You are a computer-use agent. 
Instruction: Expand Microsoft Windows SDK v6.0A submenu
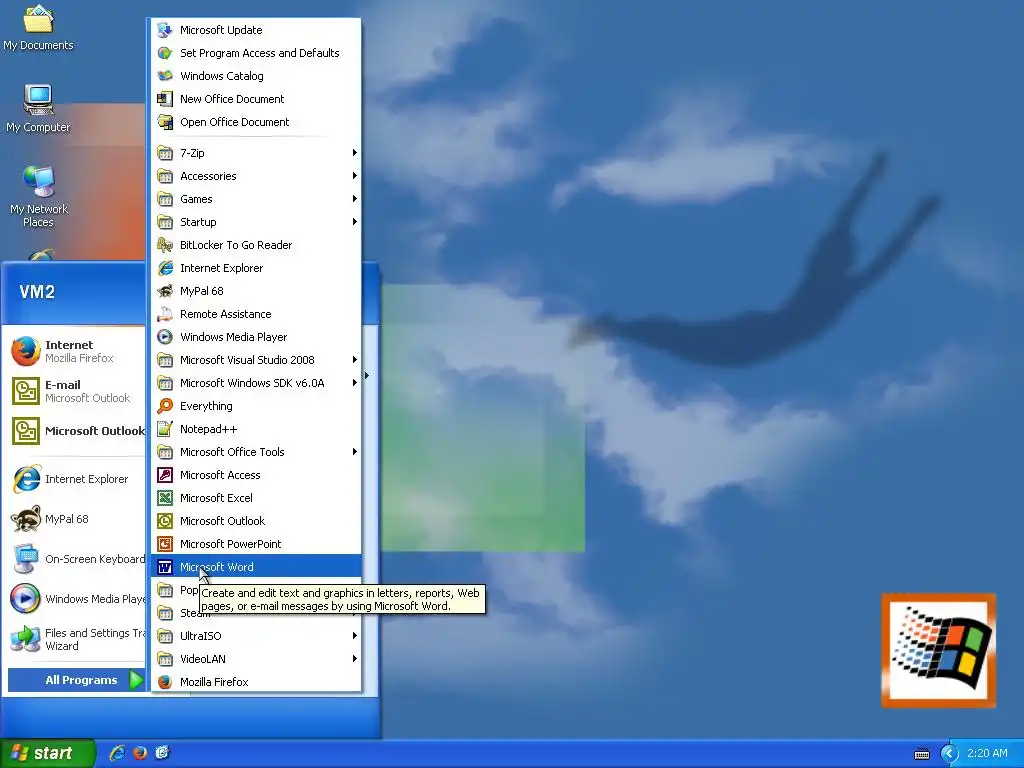pyautogui.click(x=256, y=383)
